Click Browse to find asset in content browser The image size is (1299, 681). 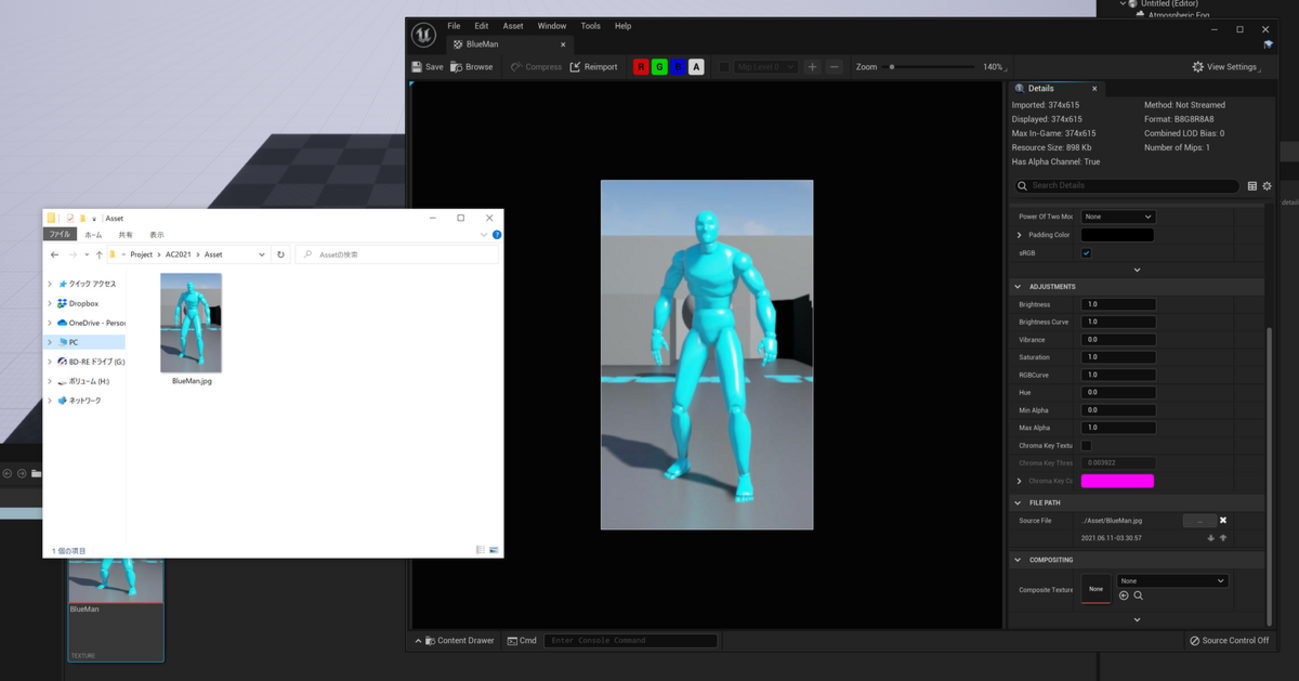pyautogui.click(x=471, y=67)
